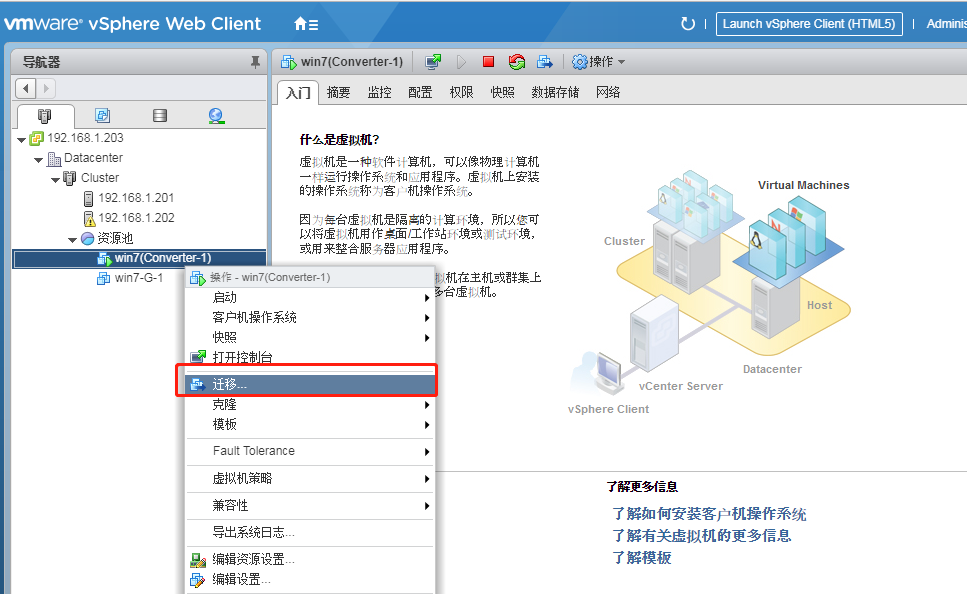
Task: Click the Datacenter building icon
Action: tap(54, 159)
